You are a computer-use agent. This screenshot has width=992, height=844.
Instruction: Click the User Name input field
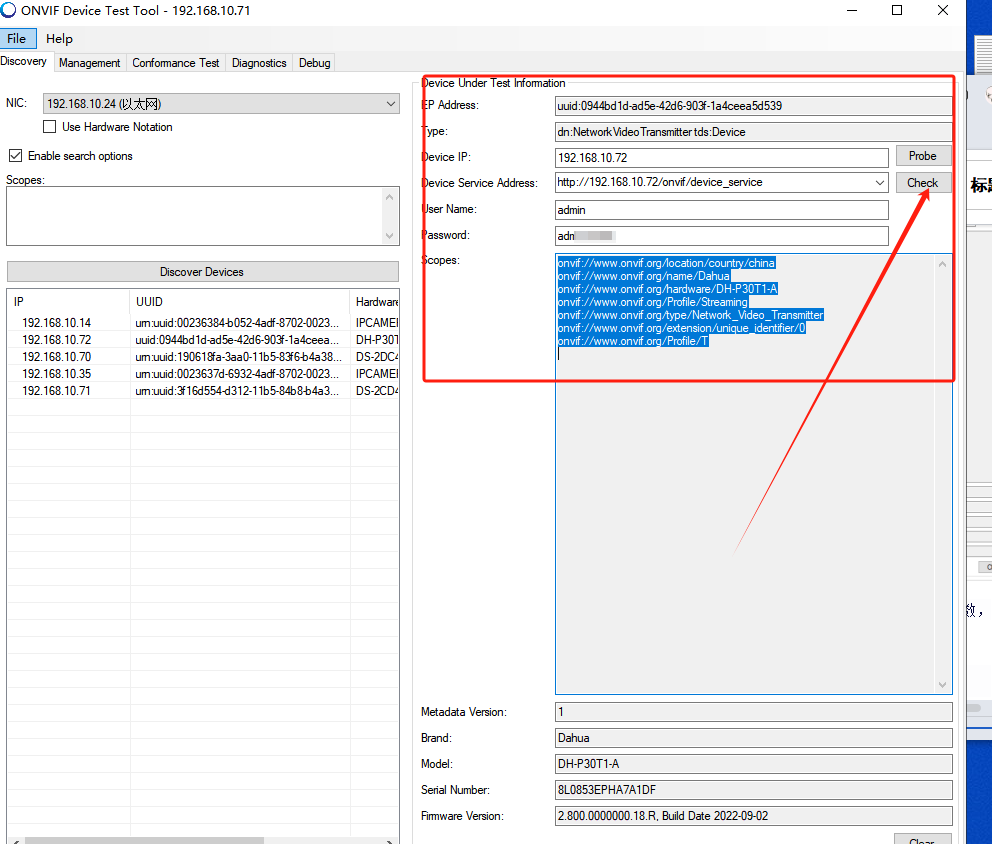click(721, 209)
